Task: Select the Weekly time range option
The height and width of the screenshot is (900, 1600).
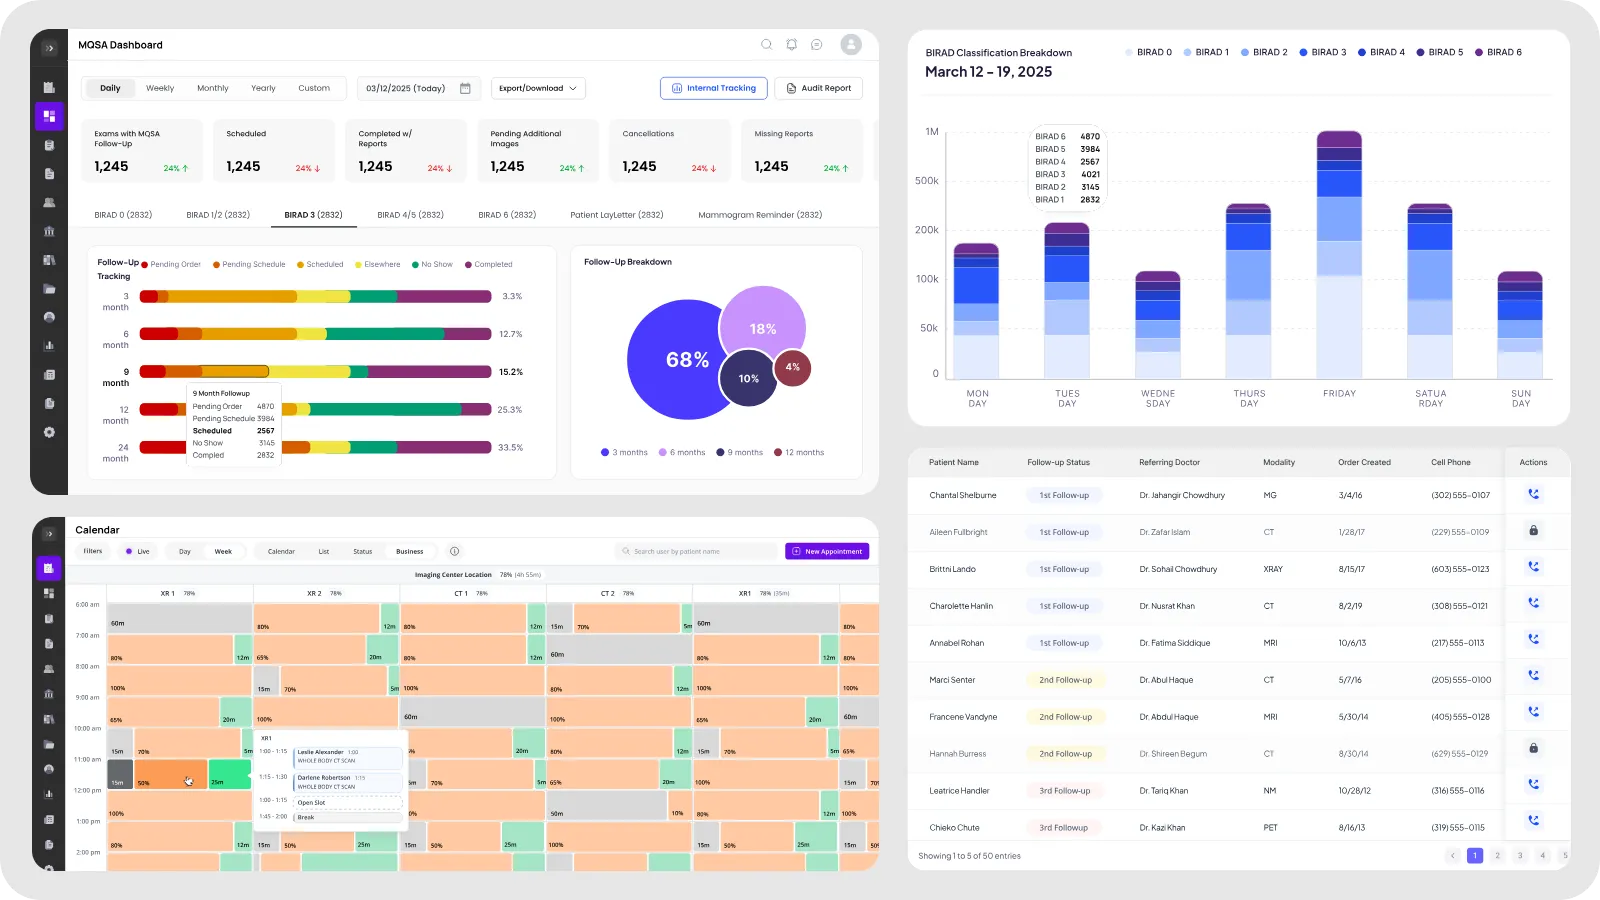Action: (160, 88)
